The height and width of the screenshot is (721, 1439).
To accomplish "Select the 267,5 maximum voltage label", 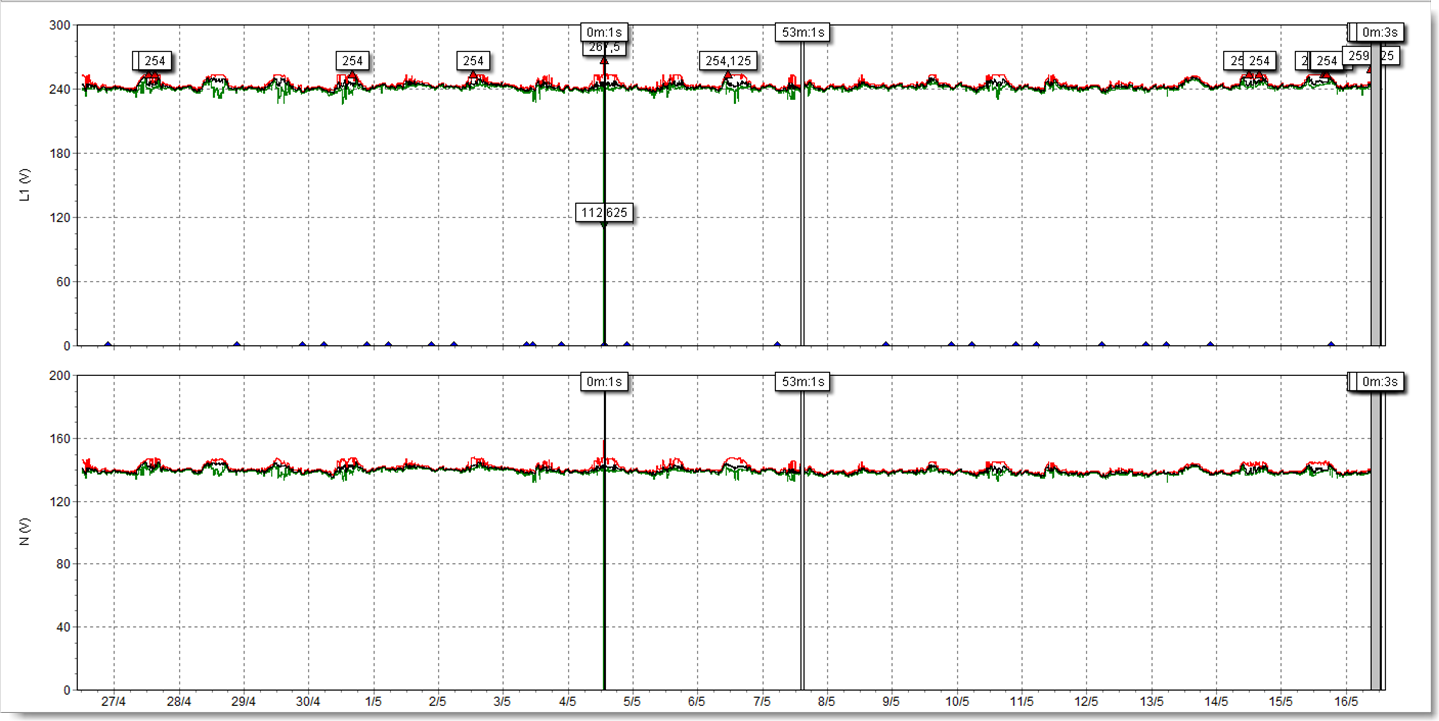I will 604,47.
